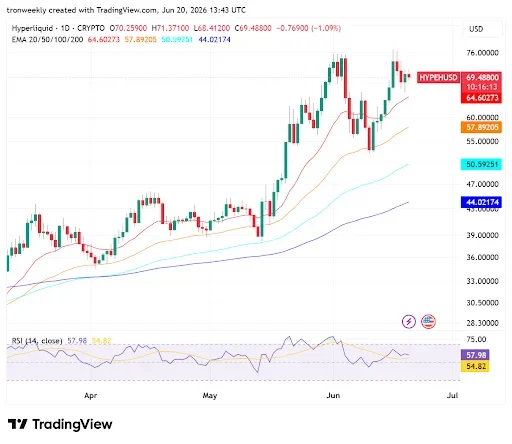The width and height of the screenshot is (512, 444).
Task: Click the Hyperliquid · 1D · CRYPTO title
Action: point(58,28)
